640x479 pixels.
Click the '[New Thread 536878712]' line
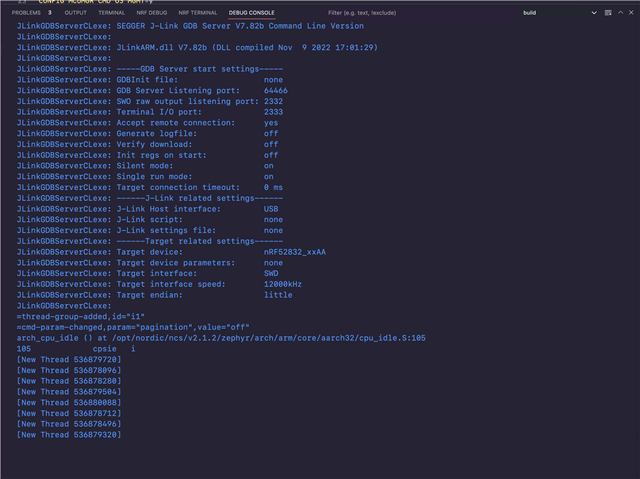tap(69, 413)
